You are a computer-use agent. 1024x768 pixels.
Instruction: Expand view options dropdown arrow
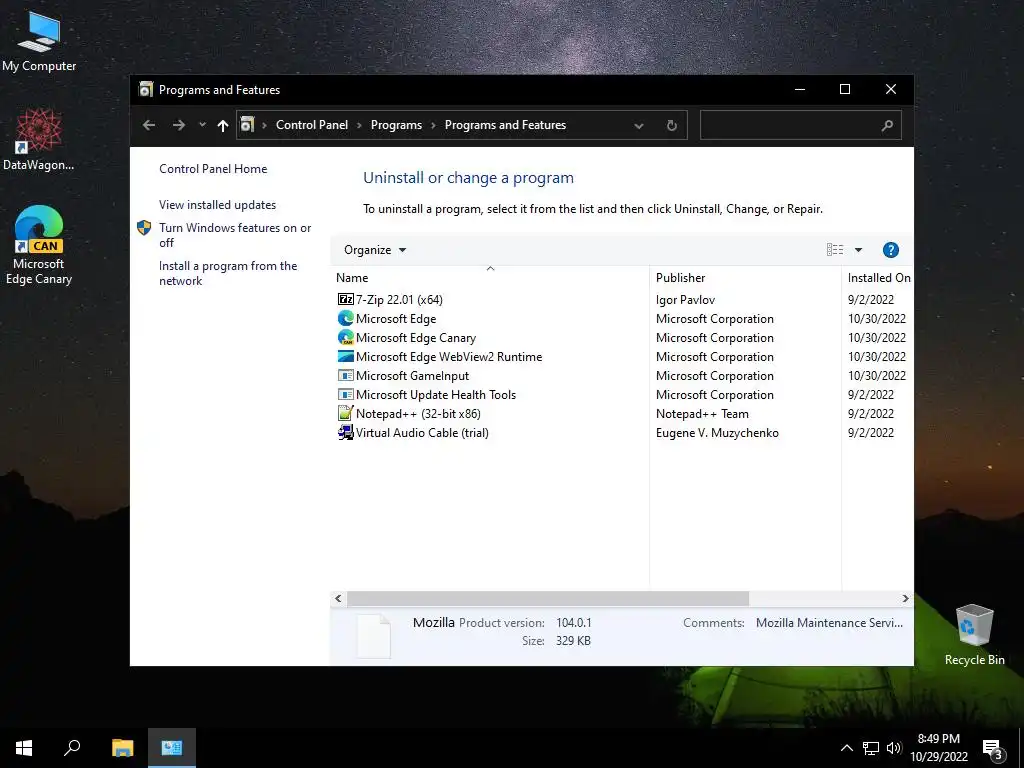coord(858,250)
